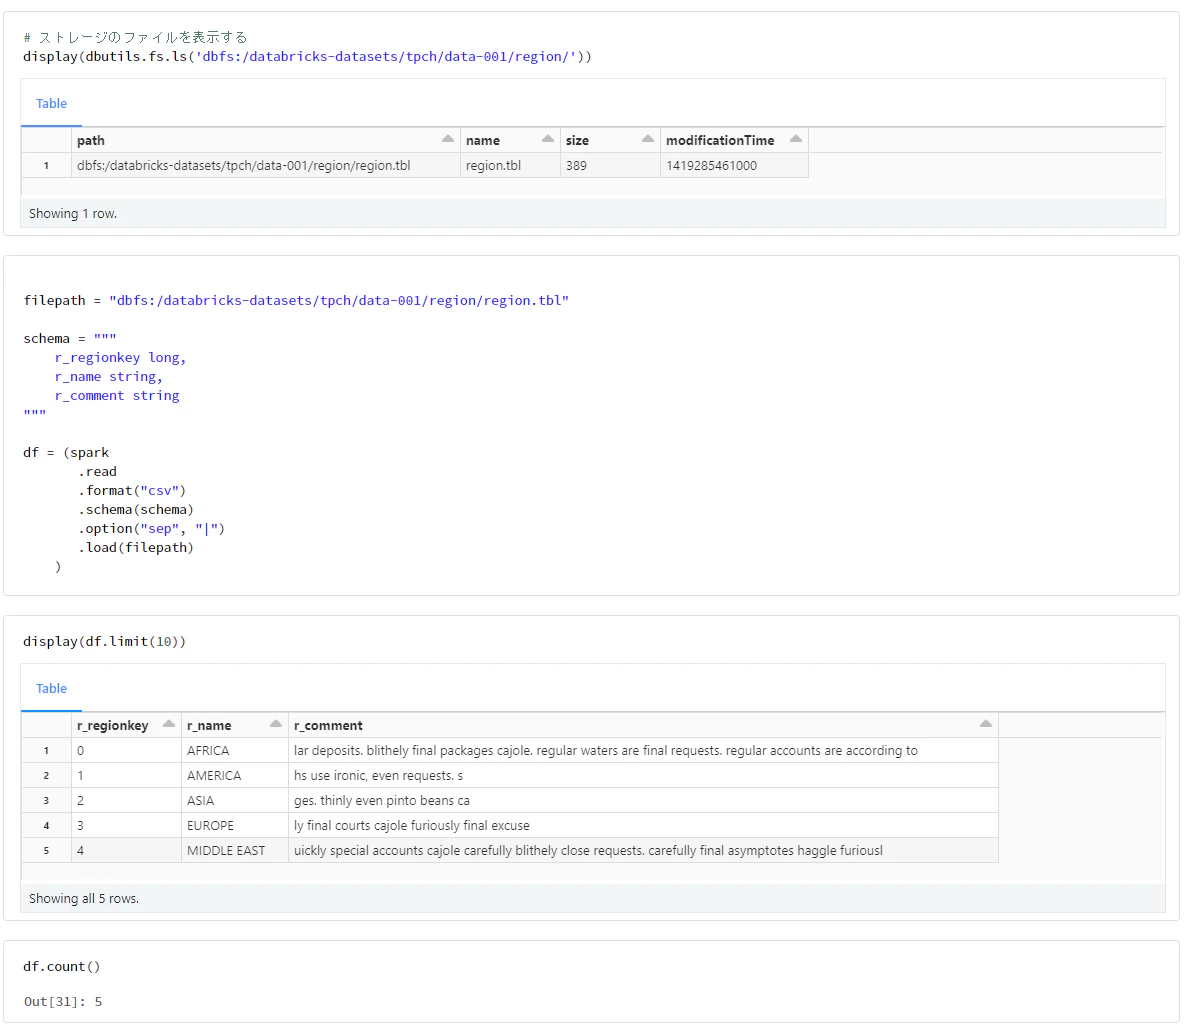Select the comment 'ly final courts cajole furiously final excuse'
The height and width of the screenshot is (1034, 1184).
(x=643, y=826)
